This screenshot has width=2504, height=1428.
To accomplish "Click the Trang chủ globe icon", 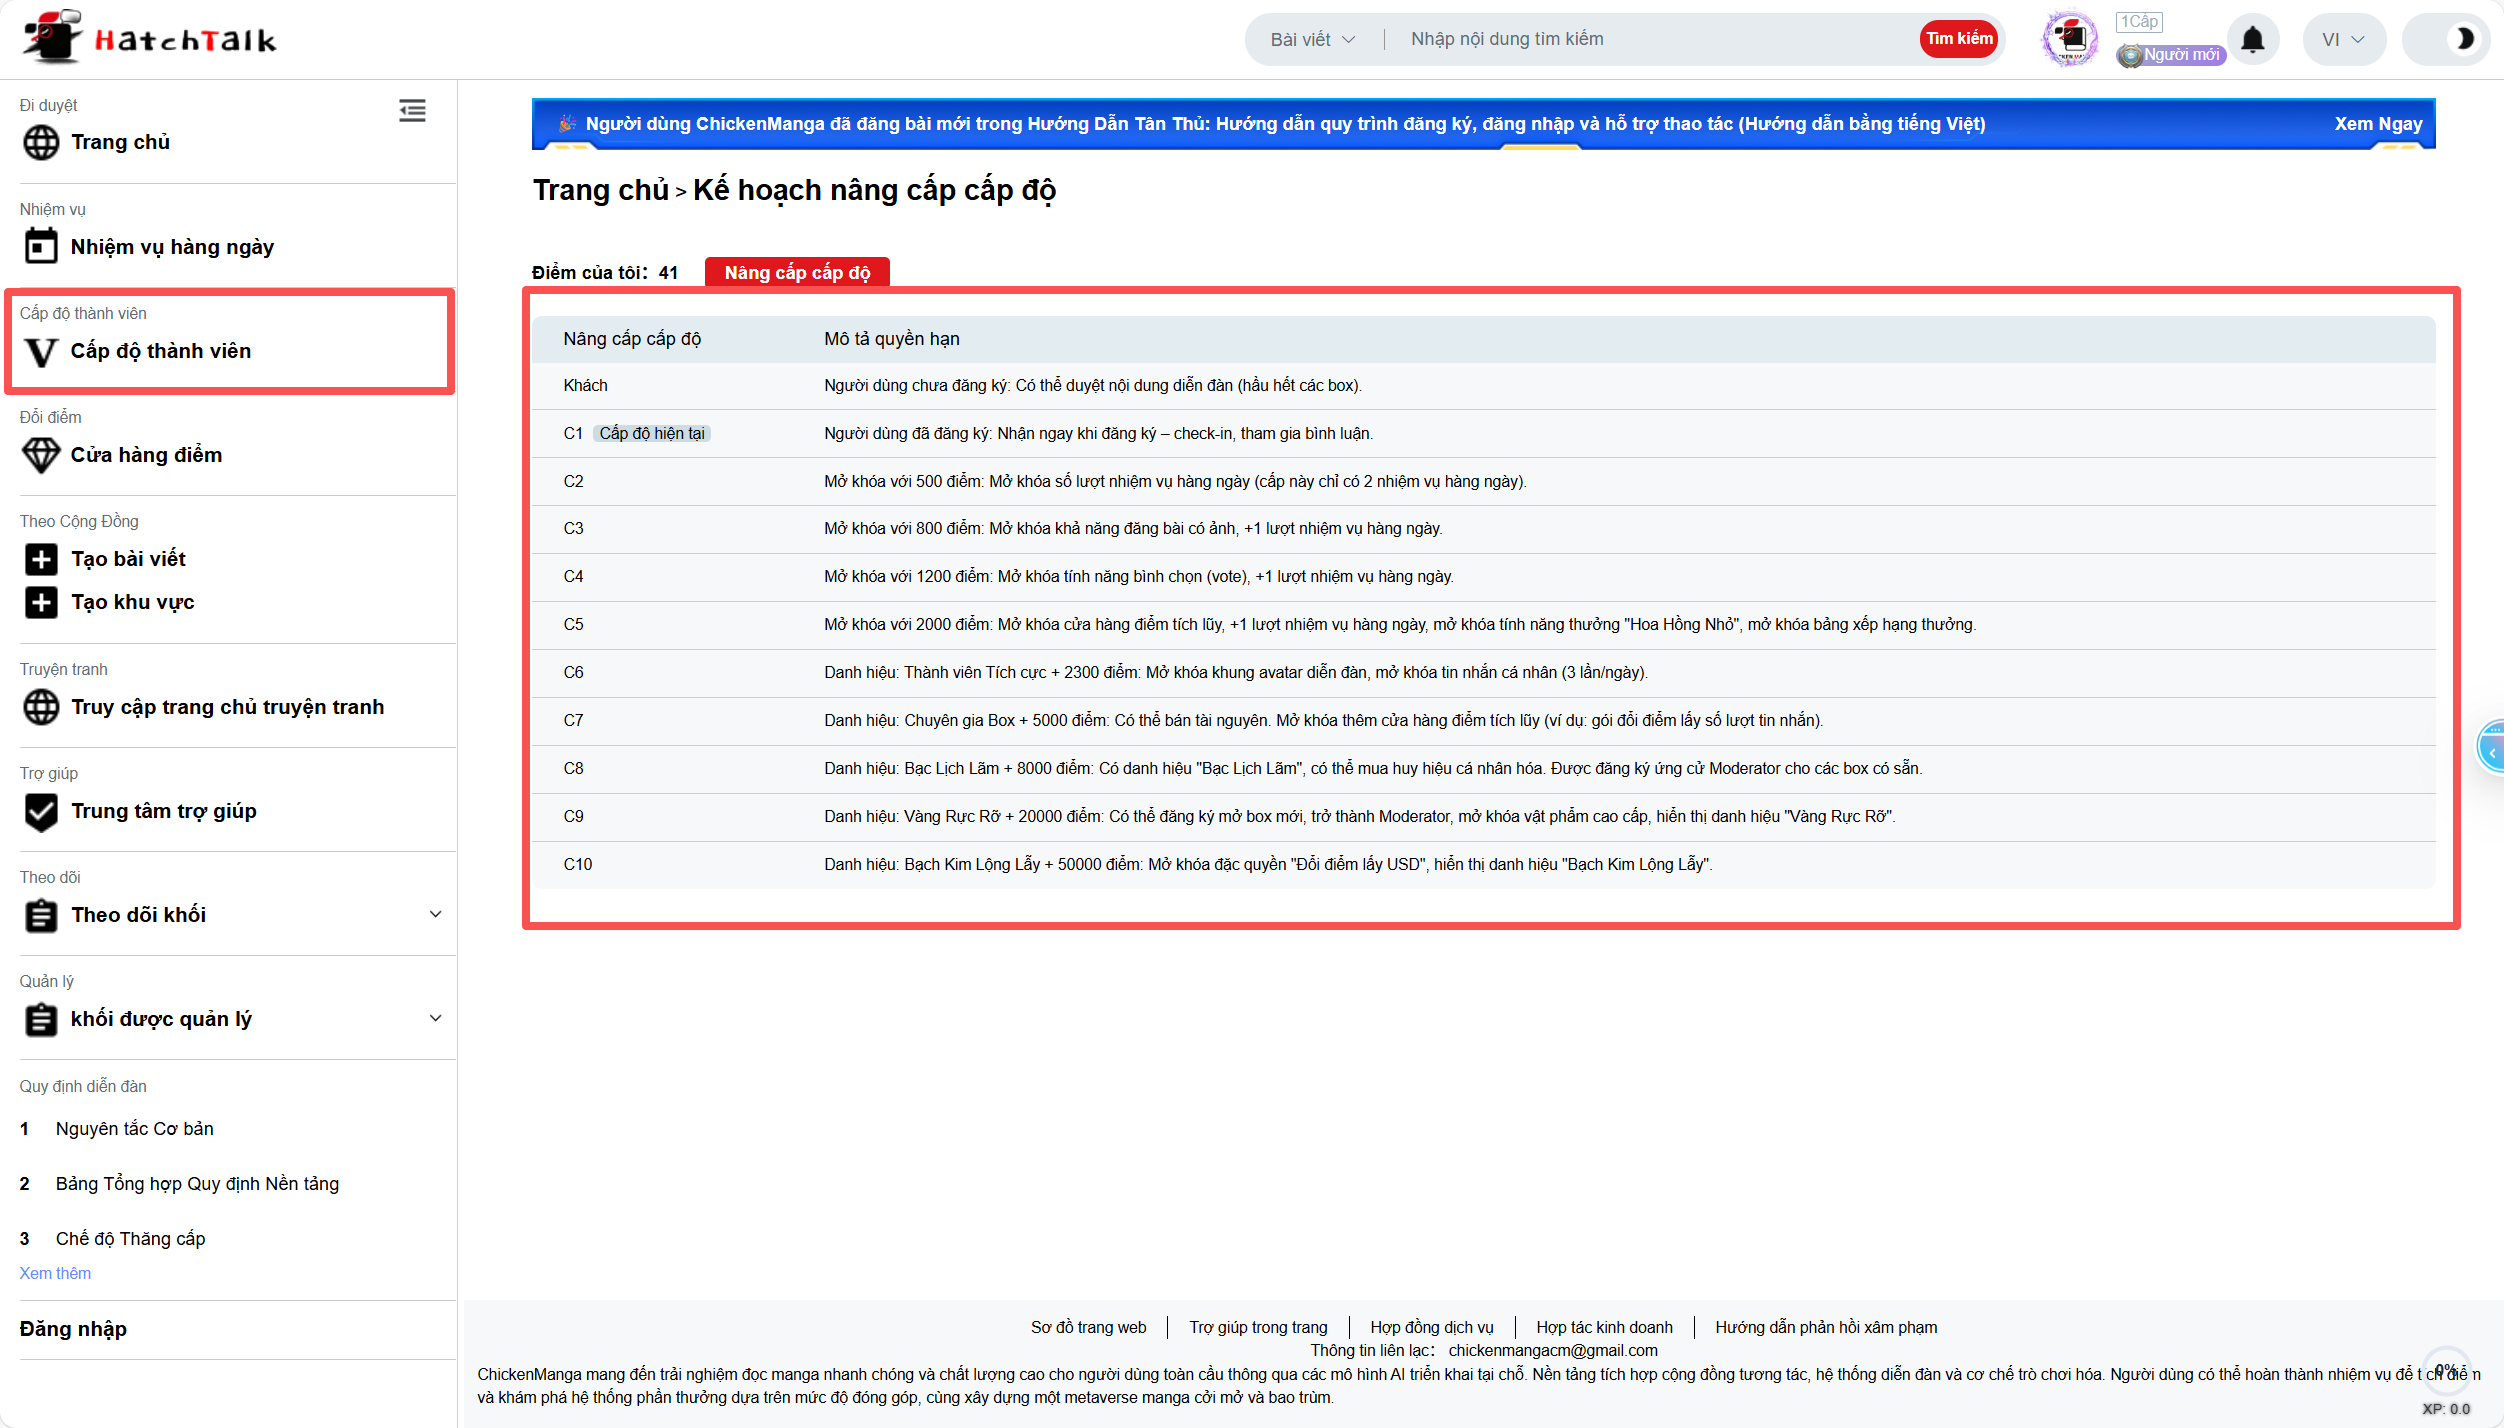I will coord(41,142).
